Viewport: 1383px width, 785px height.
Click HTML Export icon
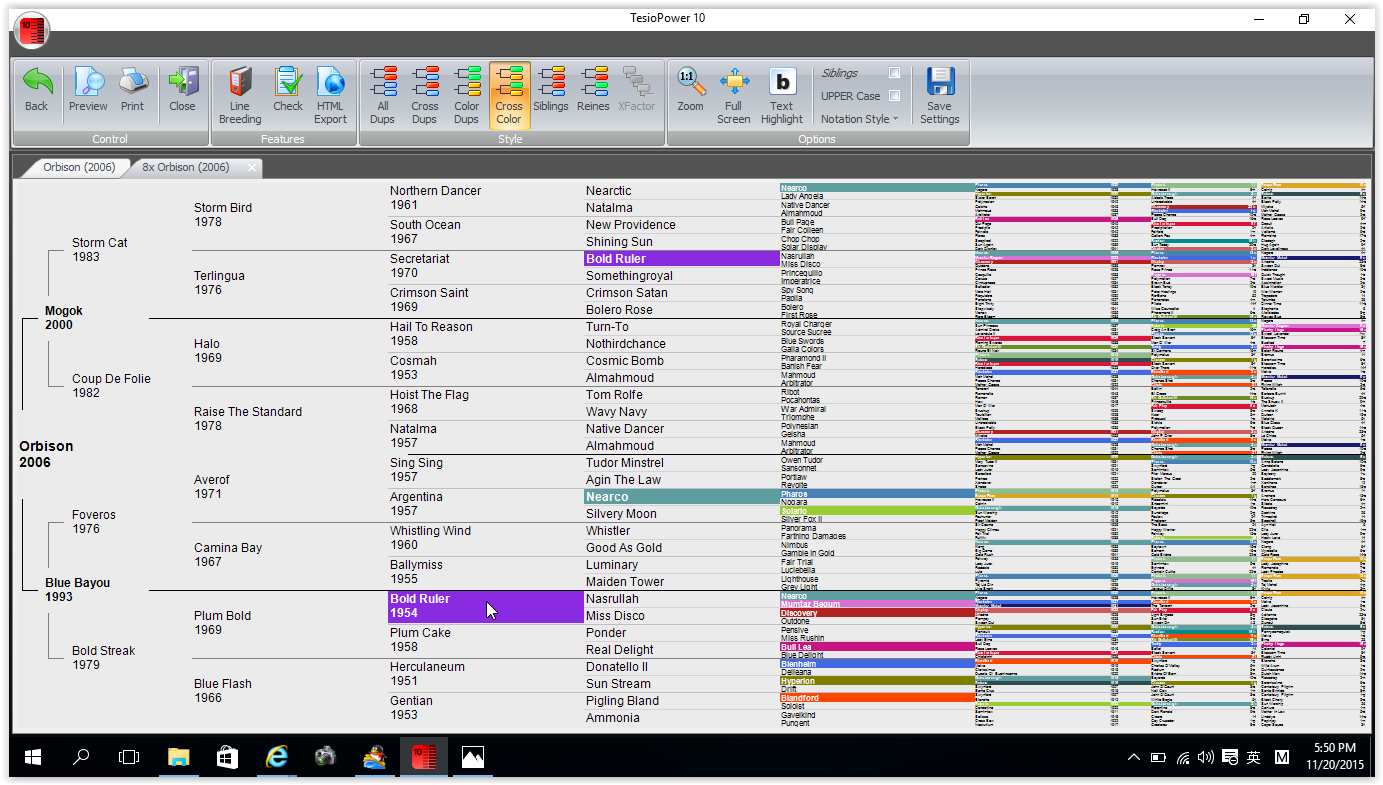(330, 83)
